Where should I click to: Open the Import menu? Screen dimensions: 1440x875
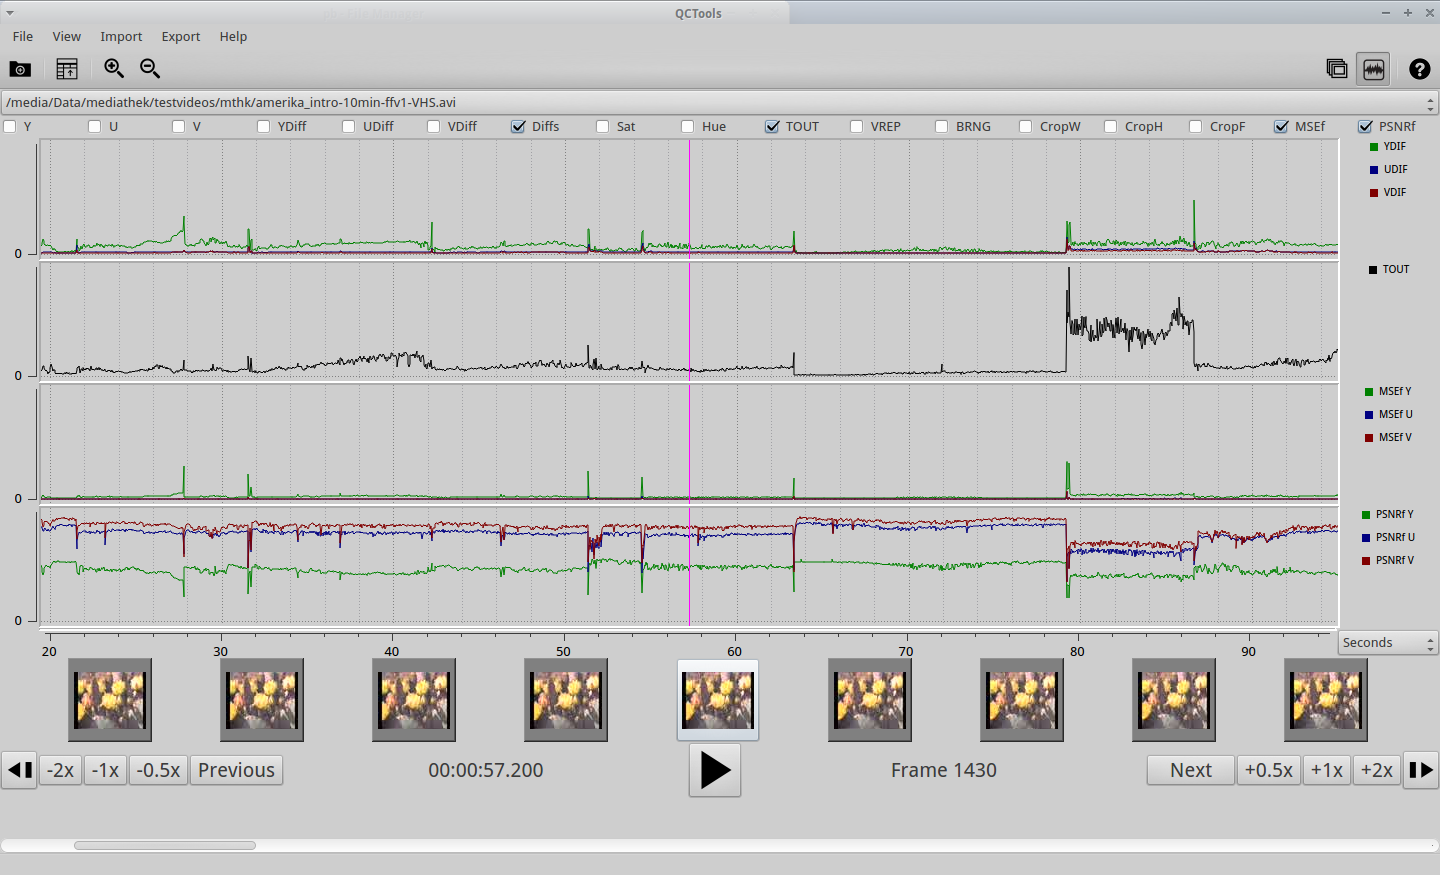[x=121, y=37]
